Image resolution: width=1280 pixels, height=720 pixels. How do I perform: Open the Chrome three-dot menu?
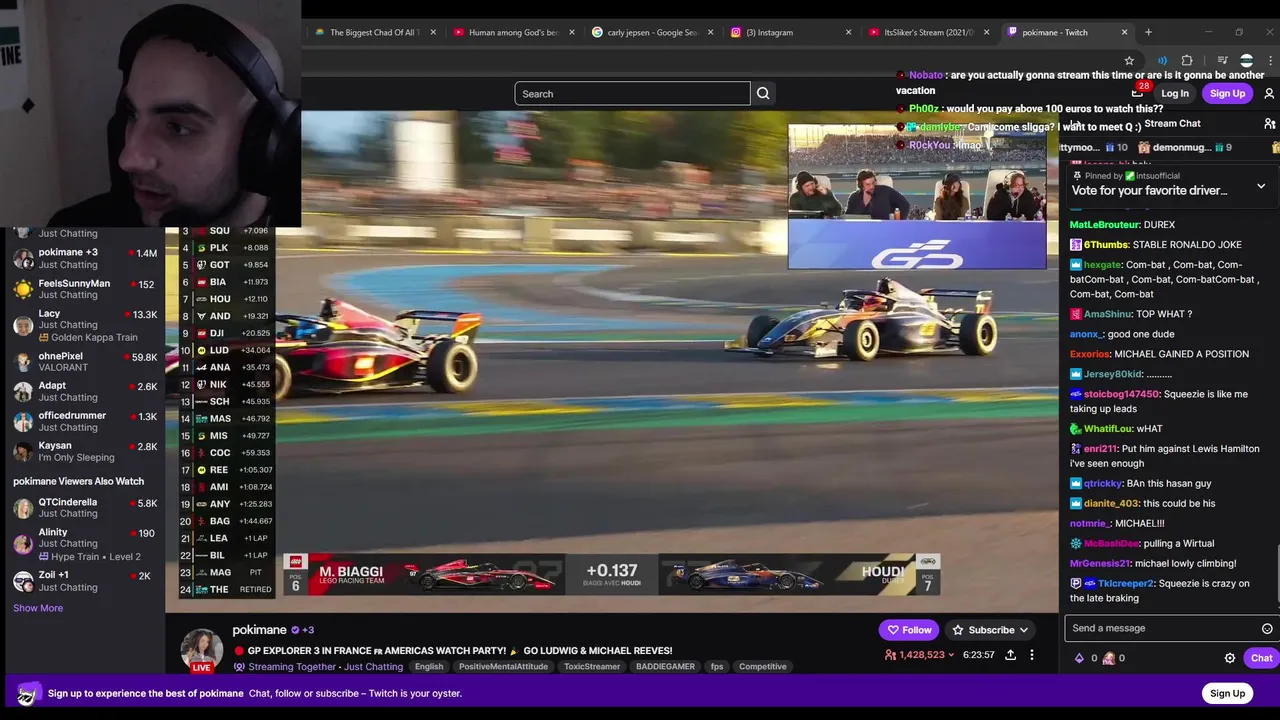1270,60
